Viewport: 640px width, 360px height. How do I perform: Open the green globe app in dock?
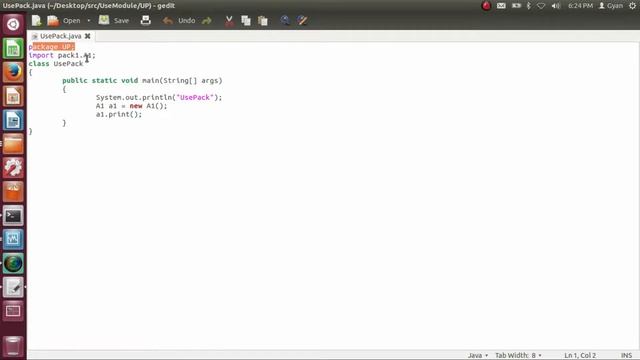[x=13, y=263]
